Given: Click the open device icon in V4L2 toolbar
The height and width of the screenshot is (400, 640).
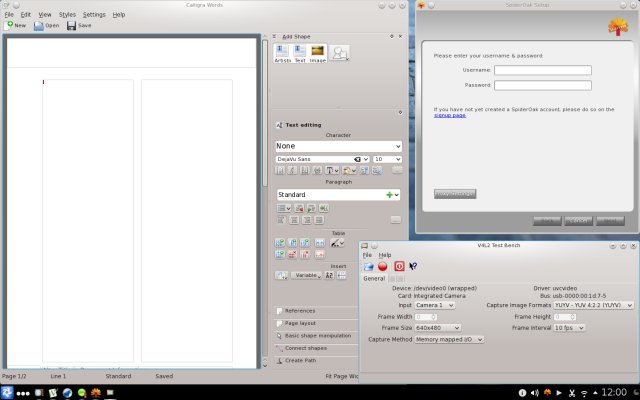Looking at the screenshot, I should click(x=368, y=267).
